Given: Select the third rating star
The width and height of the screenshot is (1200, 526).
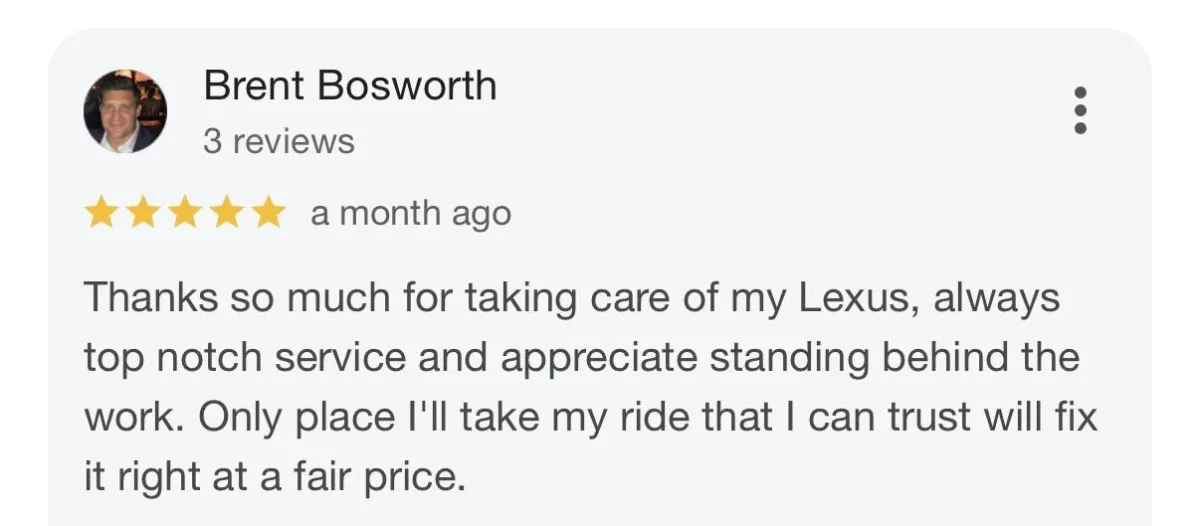Looking at the screenshot, I should pos(184,213).
